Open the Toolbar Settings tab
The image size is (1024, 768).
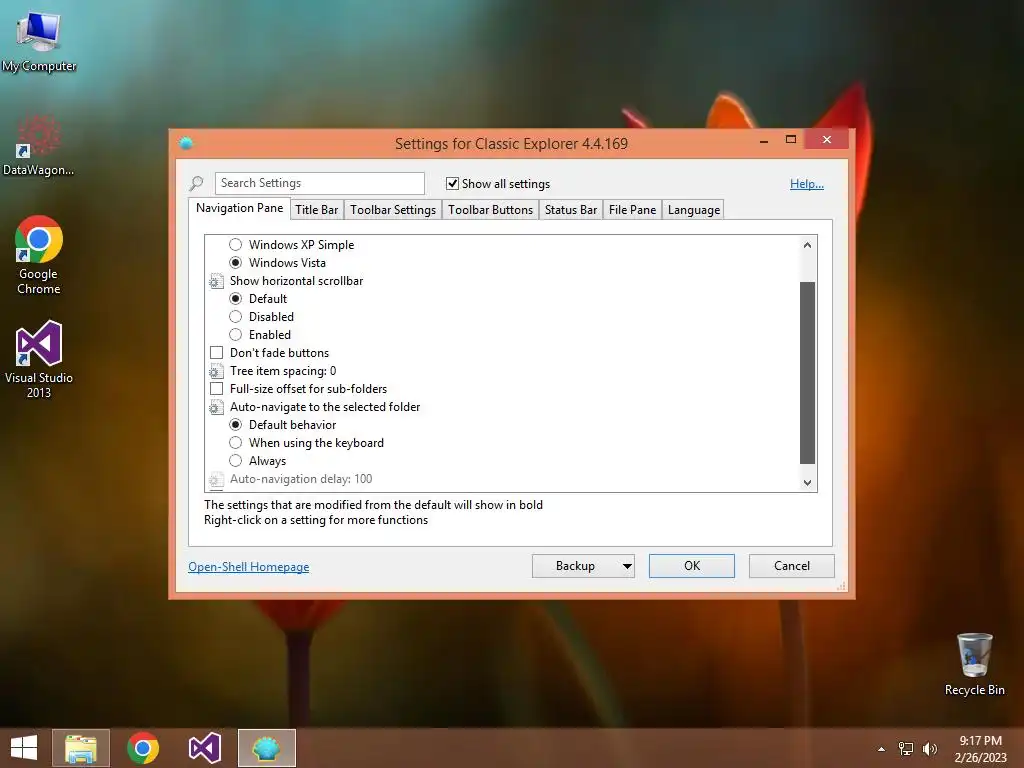(x=392, y=210)
